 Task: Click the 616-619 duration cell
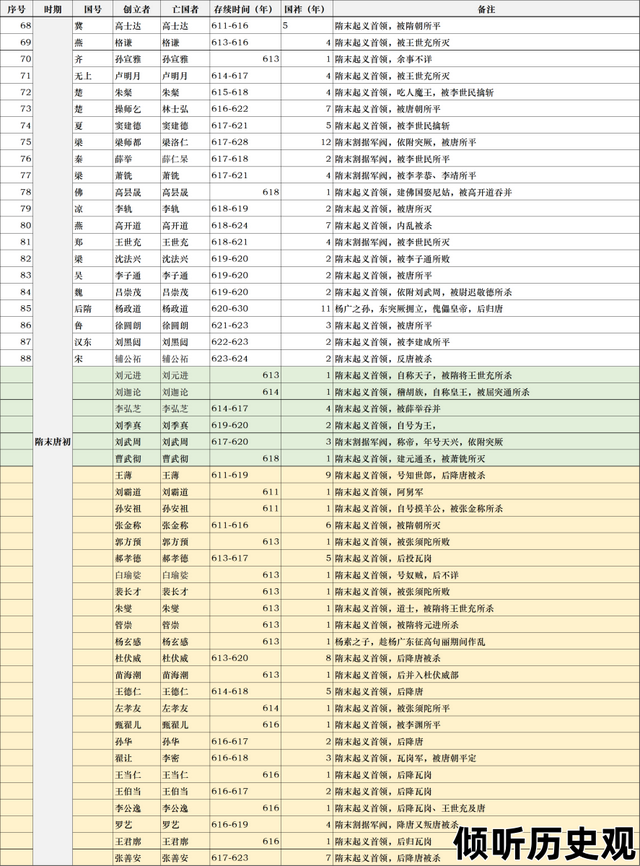pyautogui.click(x=245, y=825)
